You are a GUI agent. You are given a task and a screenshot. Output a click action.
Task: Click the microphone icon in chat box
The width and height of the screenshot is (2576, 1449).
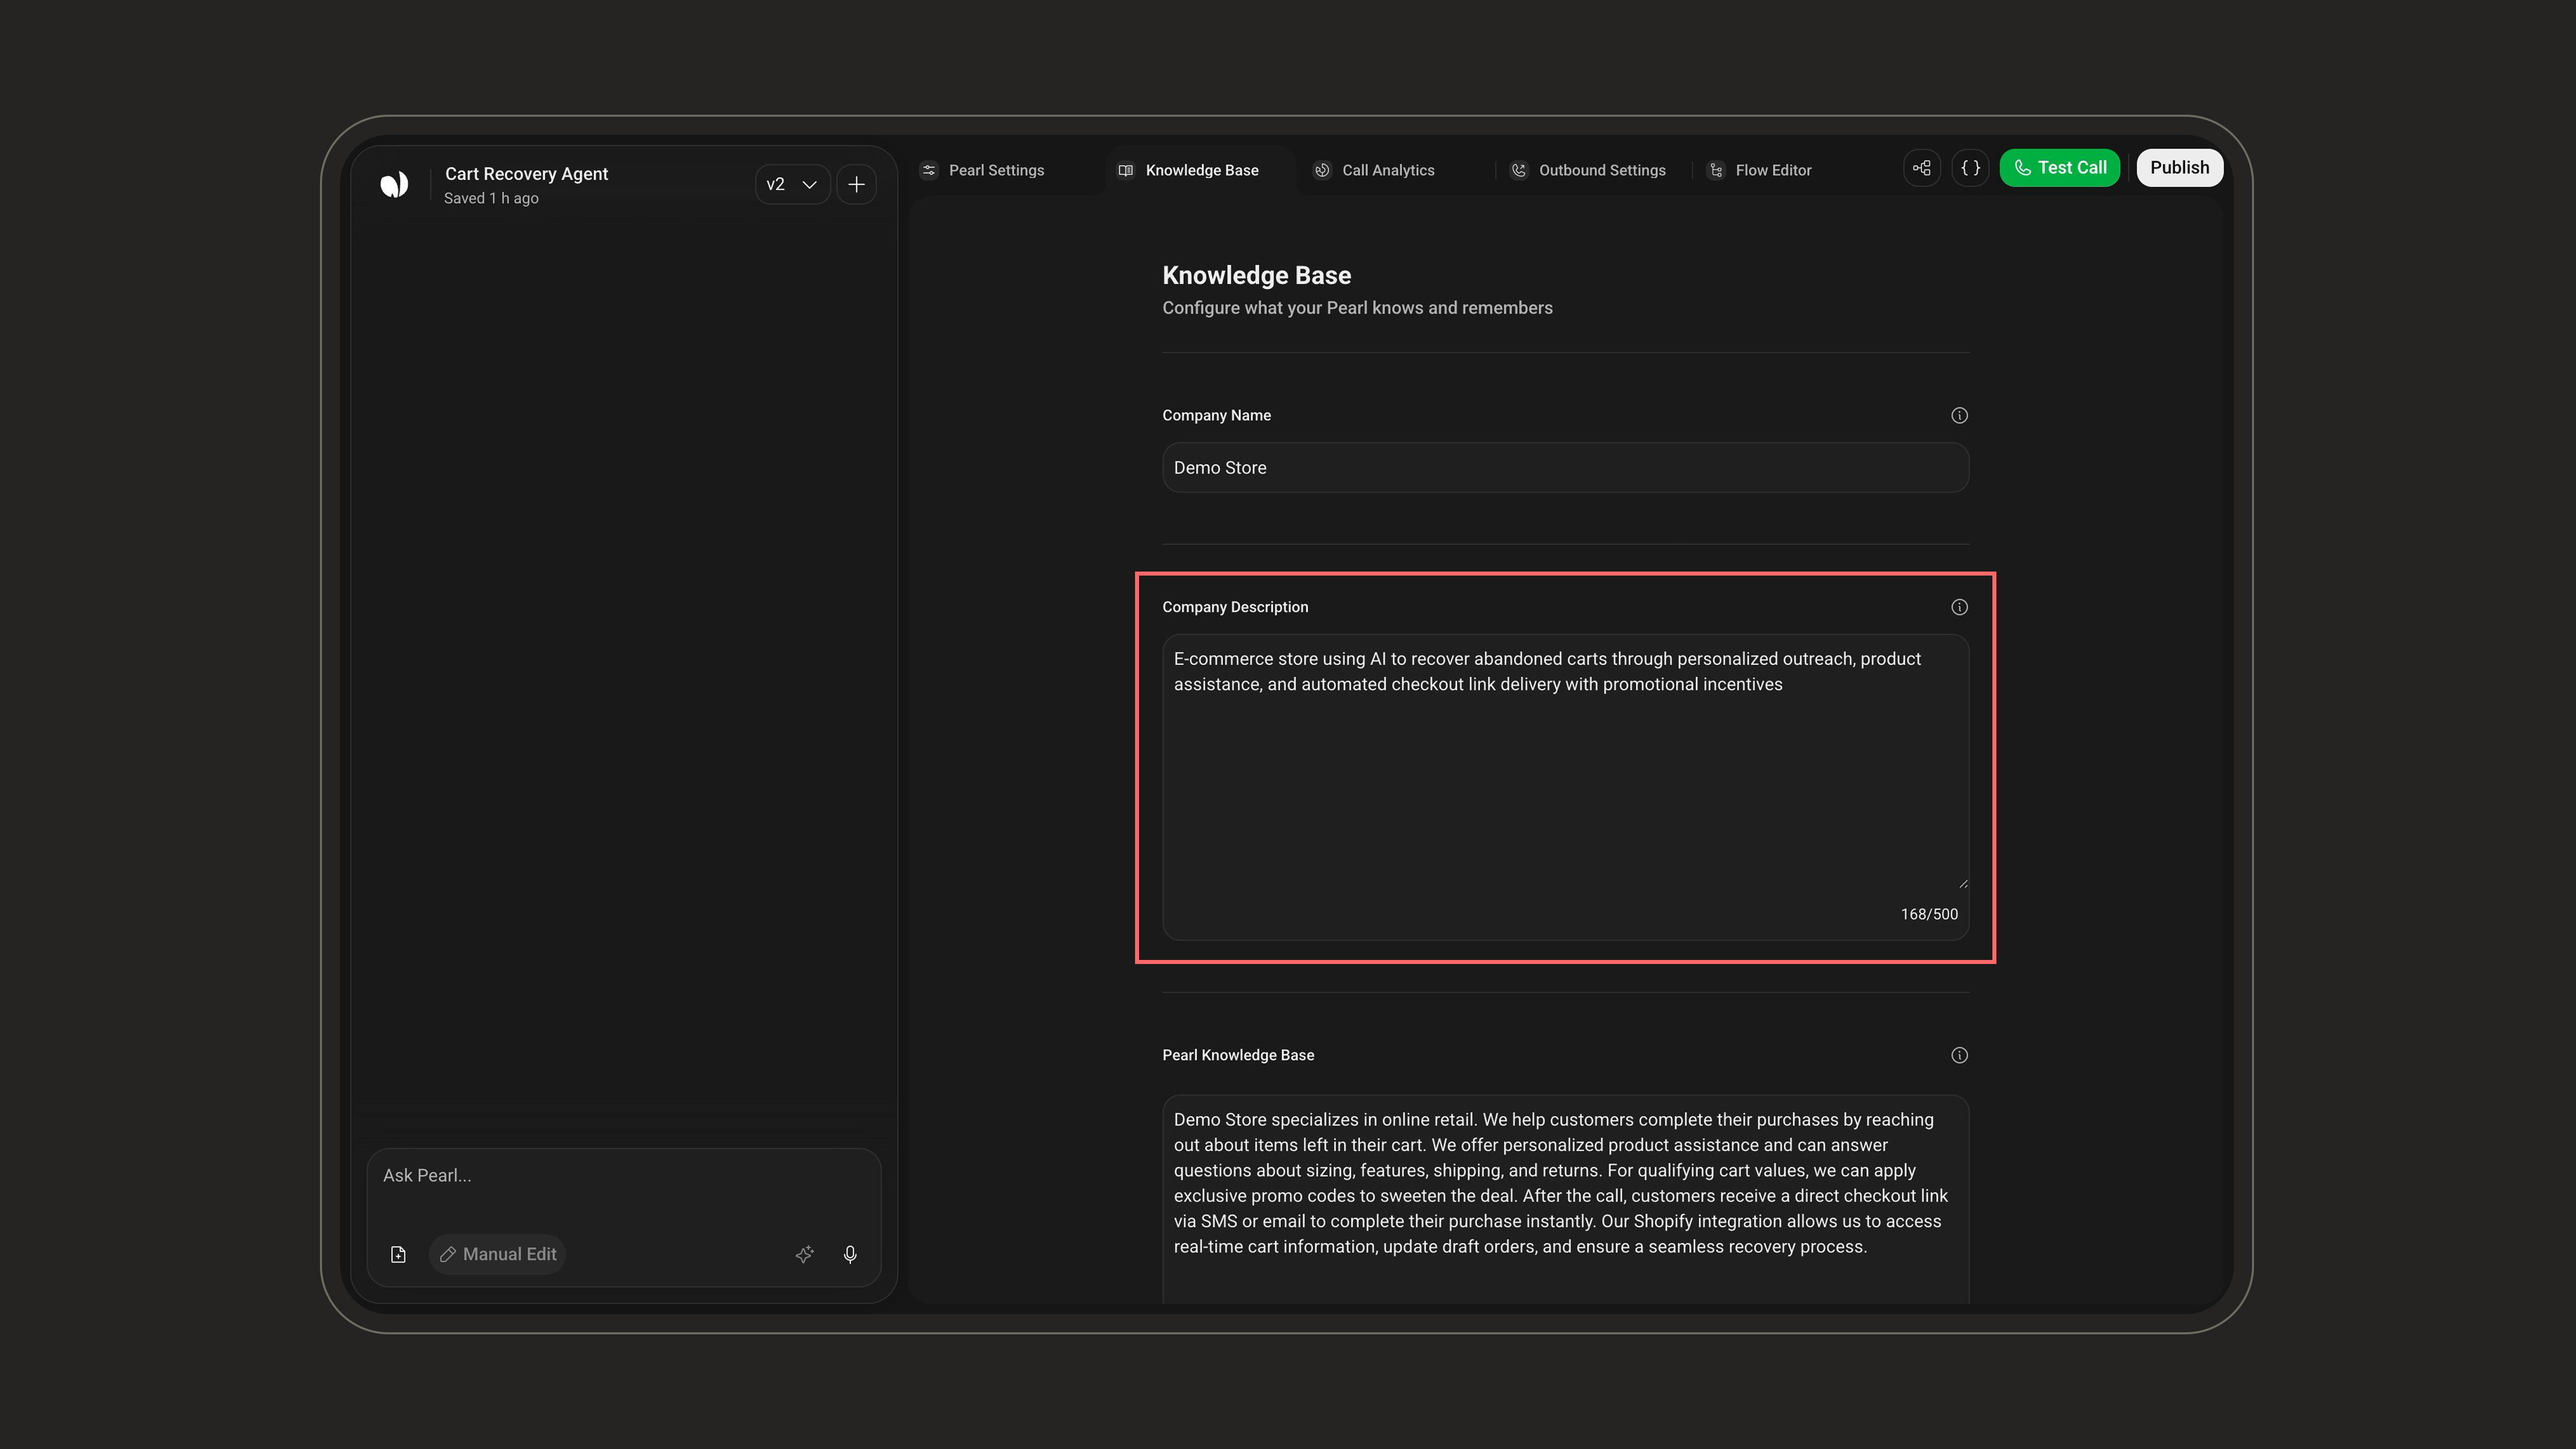tap(850, 1254)
